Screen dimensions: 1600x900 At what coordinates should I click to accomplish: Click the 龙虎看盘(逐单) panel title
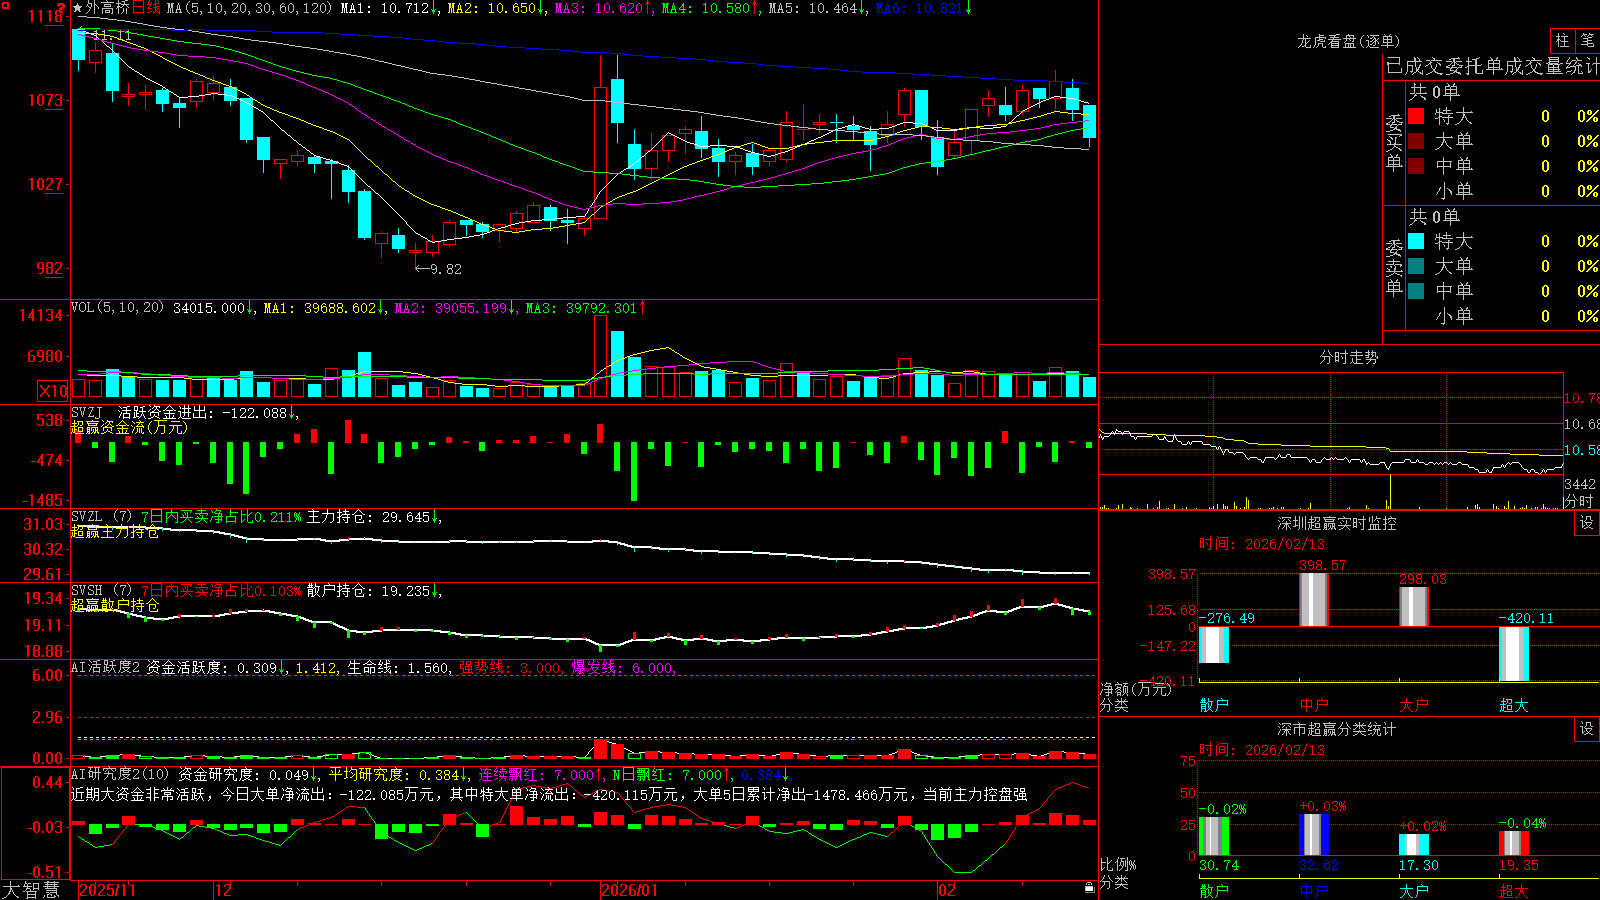pyautogui.click(x=1348, y=41)
